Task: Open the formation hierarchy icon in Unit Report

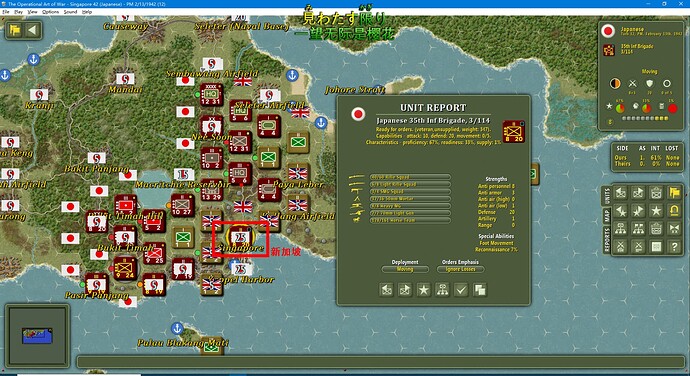Action: pyautogui.click(x=442, y=290)
